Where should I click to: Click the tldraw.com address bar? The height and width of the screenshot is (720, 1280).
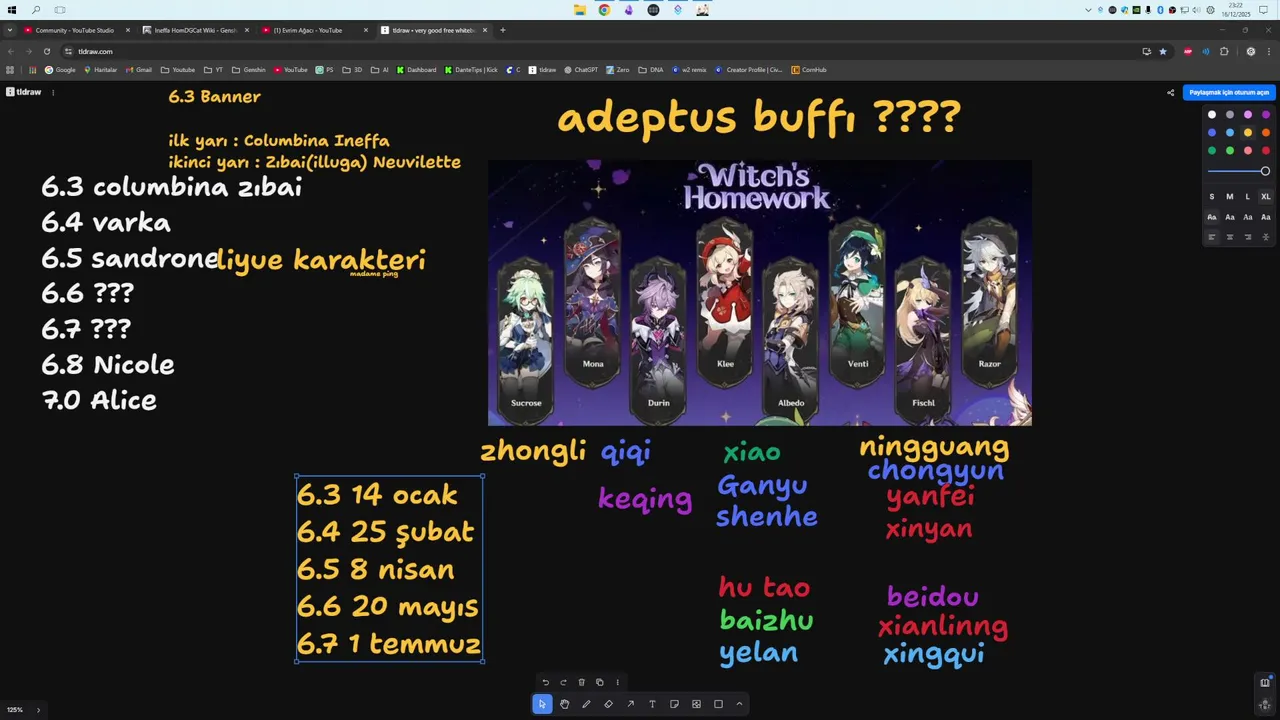click(x=600, y=51)
